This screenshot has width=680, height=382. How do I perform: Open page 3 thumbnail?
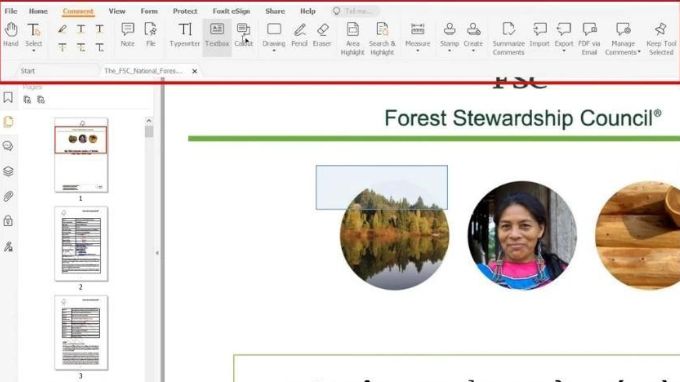[81, 333]
